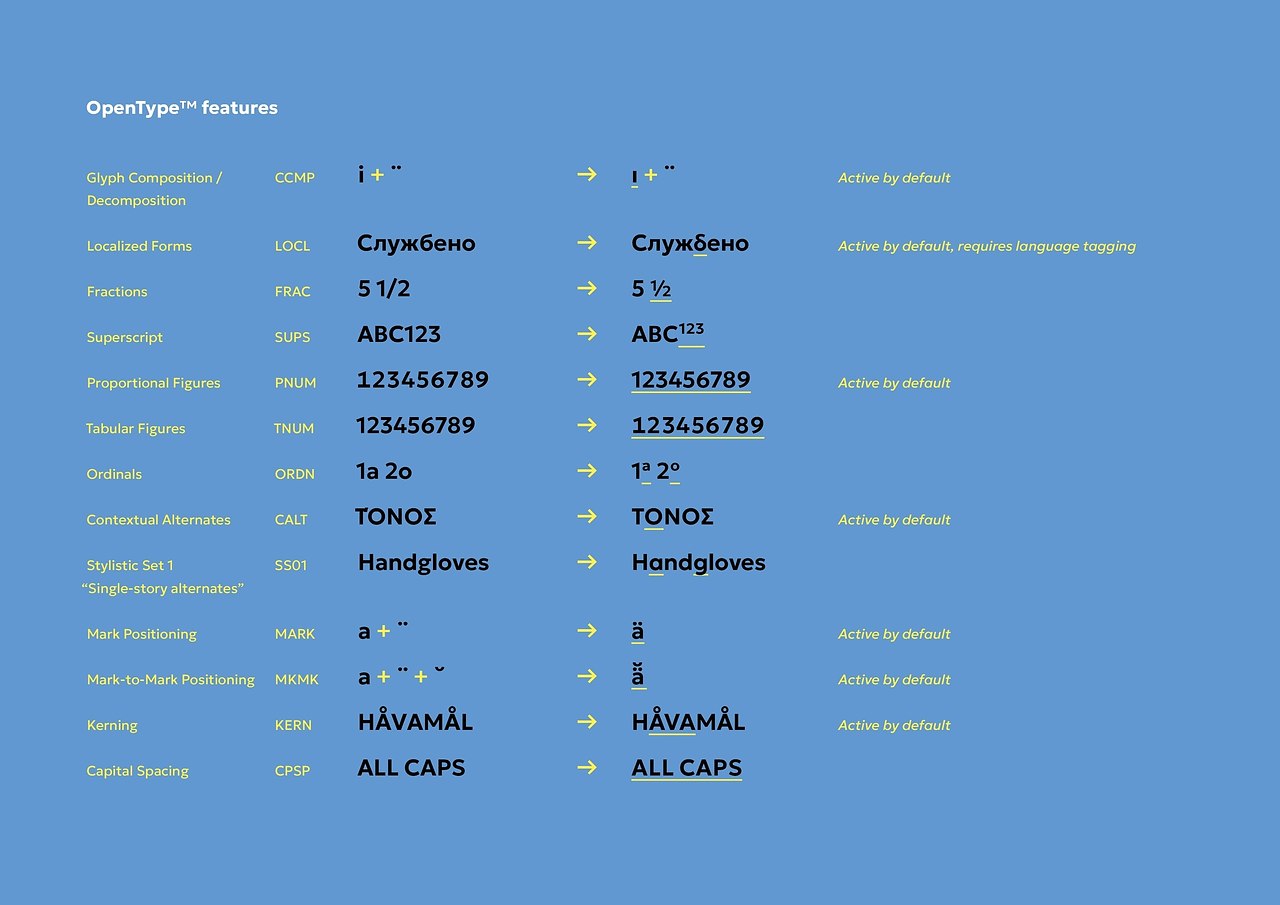Click 'Active by default, requires language tagging' note
The height and width of the screenshot is (905, 1280).
tap(987, 246)
